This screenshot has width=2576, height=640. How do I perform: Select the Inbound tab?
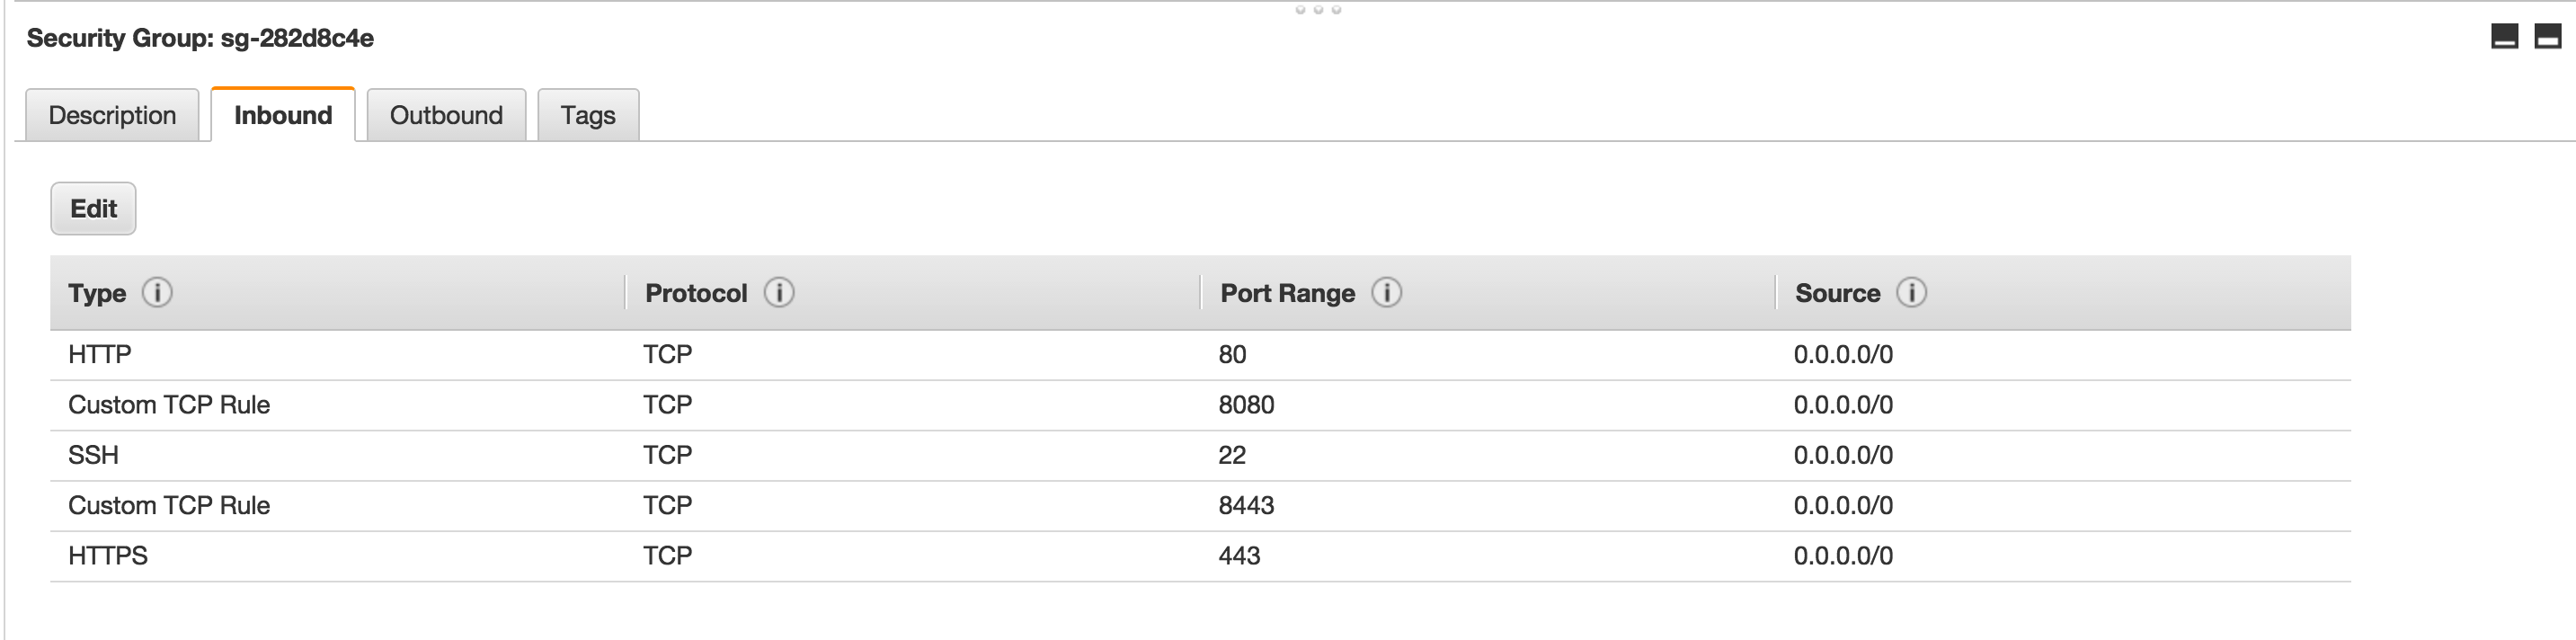click(283, 116)
